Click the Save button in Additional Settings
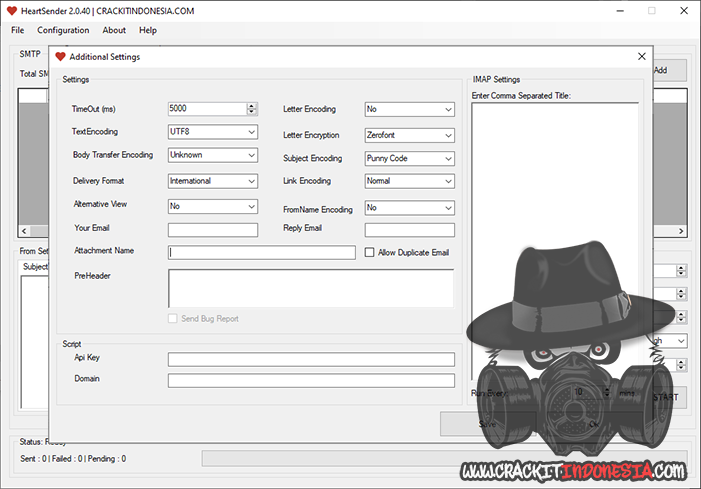Screen dimensions: 701x489 tap(488, 424)
